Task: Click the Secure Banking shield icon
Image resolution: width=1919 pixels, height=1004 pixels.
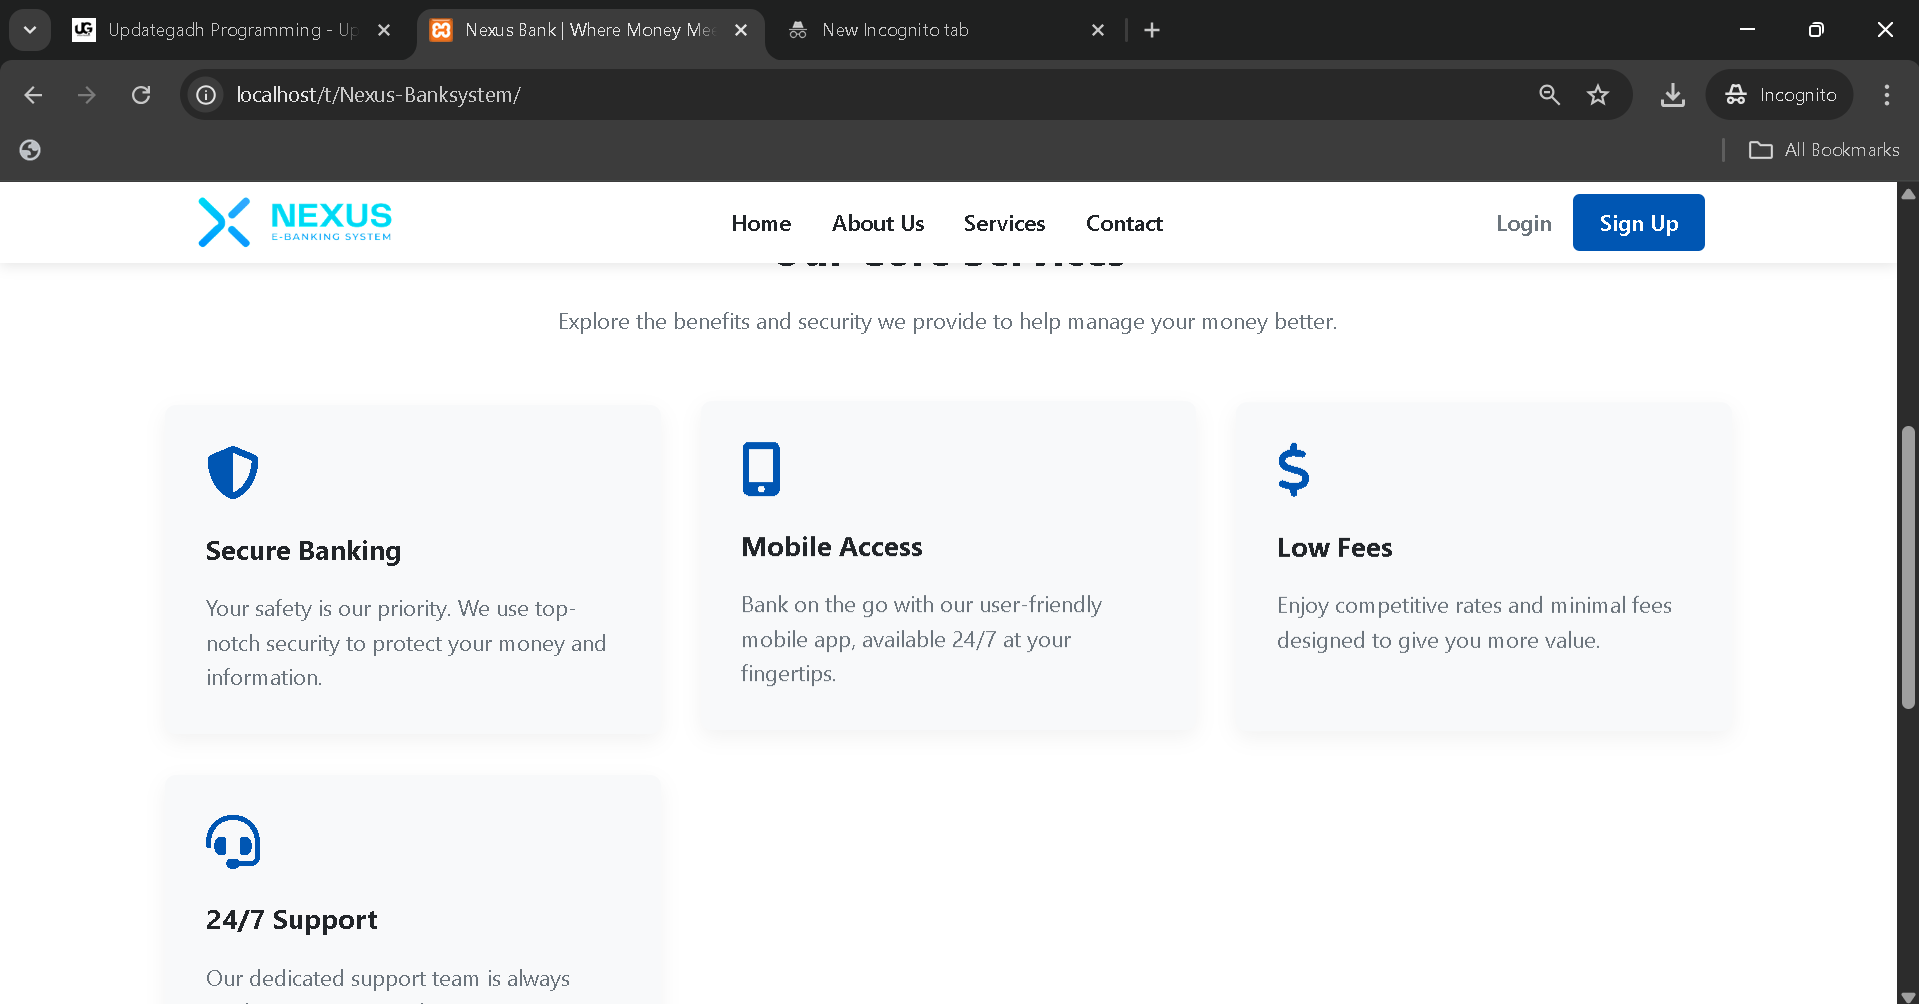Action: pos(233,472)
